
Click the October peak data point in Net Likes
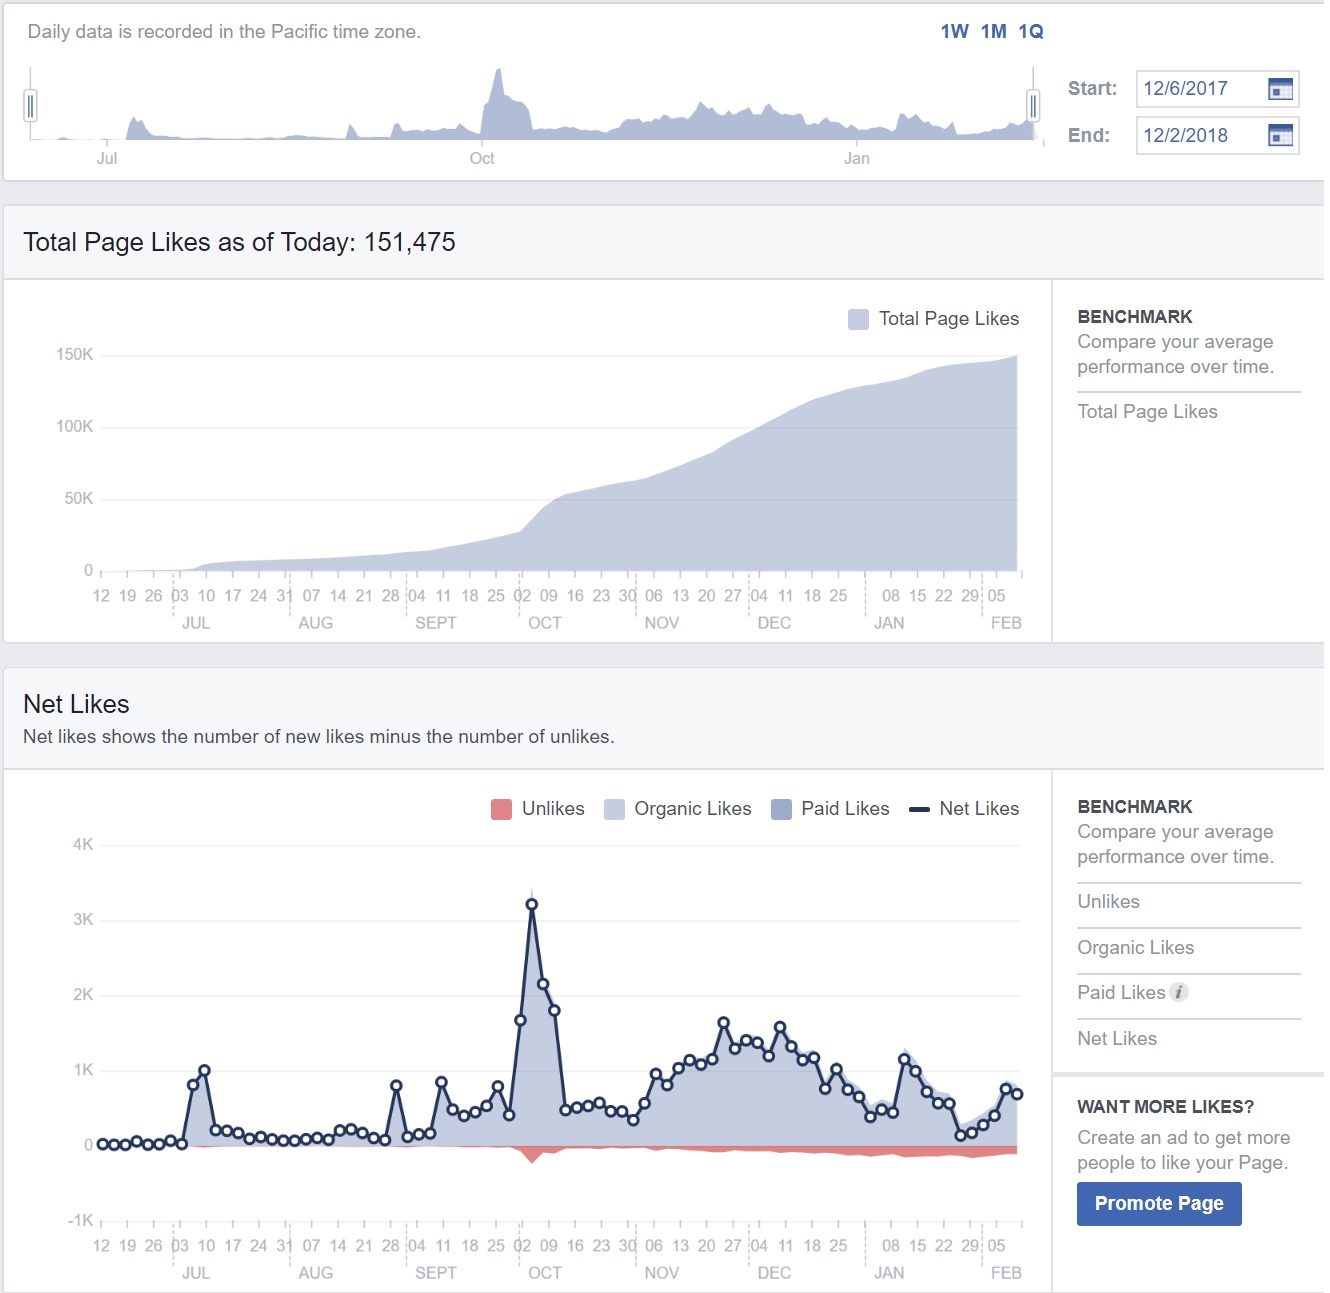point(532,904)
